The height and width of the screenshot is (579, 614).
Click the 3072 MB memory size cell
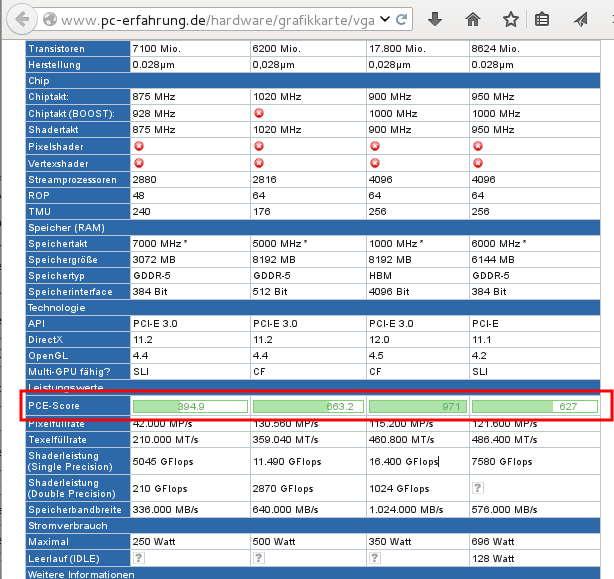tap(190, 260)
